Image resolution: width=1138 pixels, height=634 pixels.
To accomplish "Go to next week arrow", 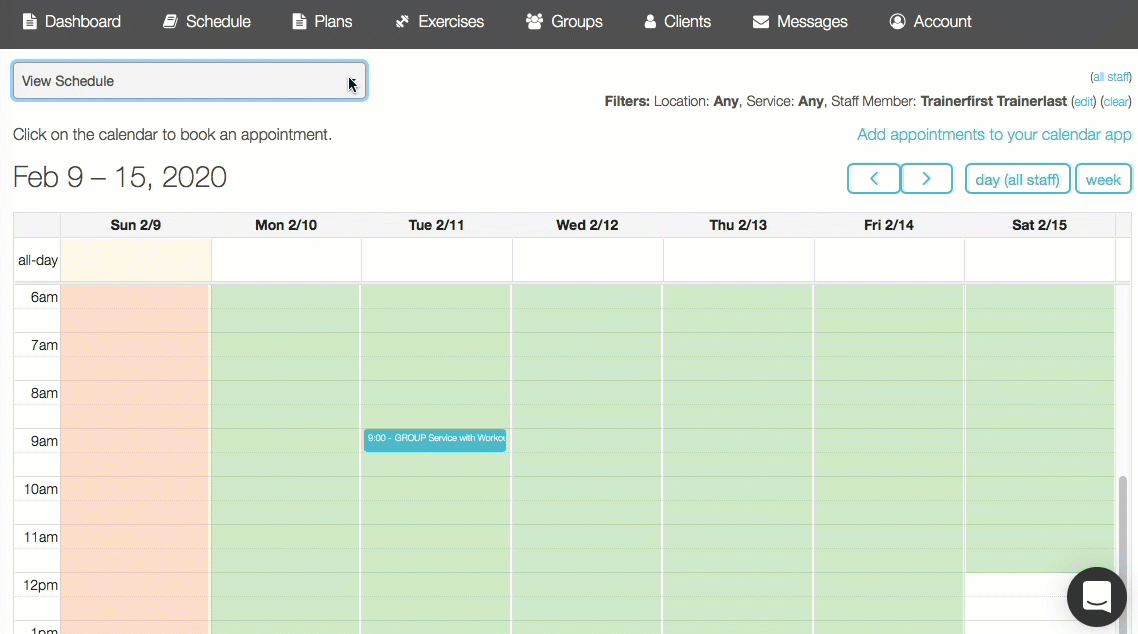I will click(x=926, y=178).
